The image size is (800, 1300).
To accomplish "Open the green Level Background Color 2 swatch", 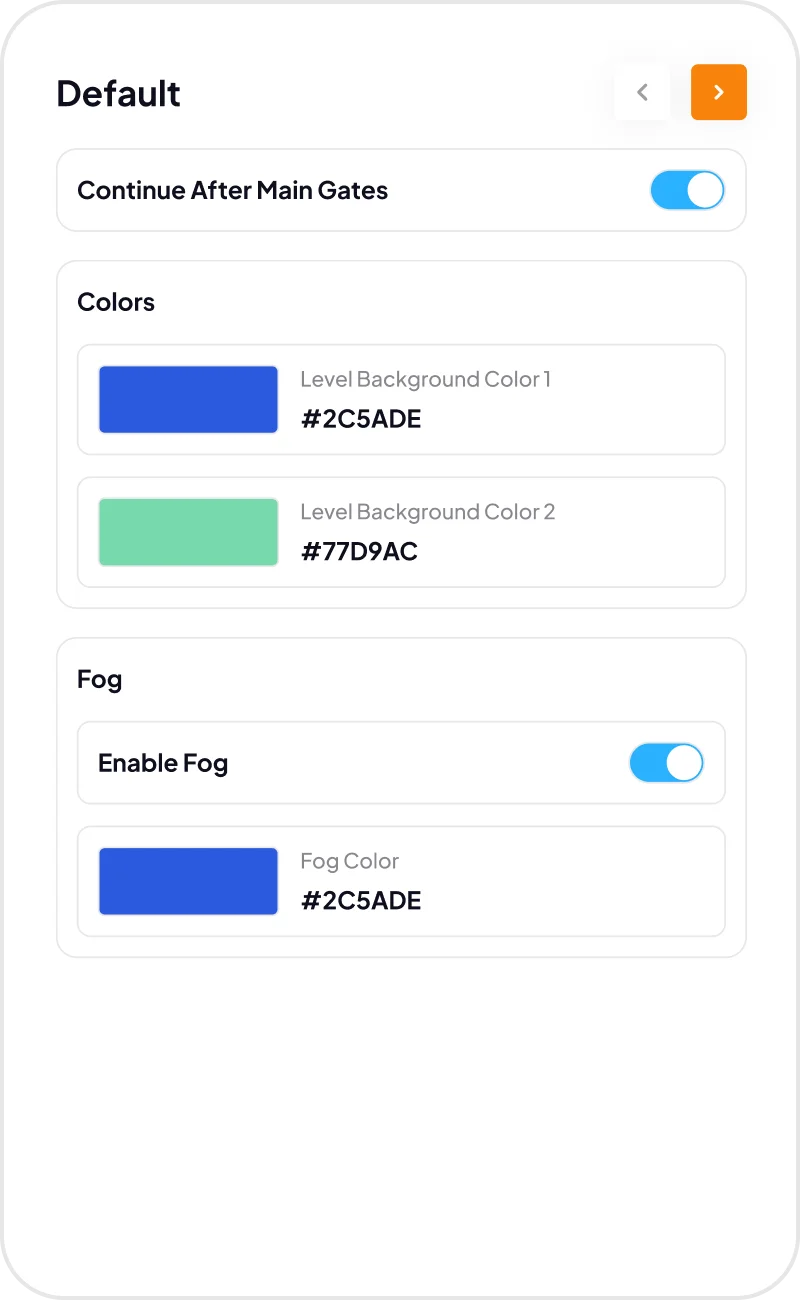I will pos(188,532).
